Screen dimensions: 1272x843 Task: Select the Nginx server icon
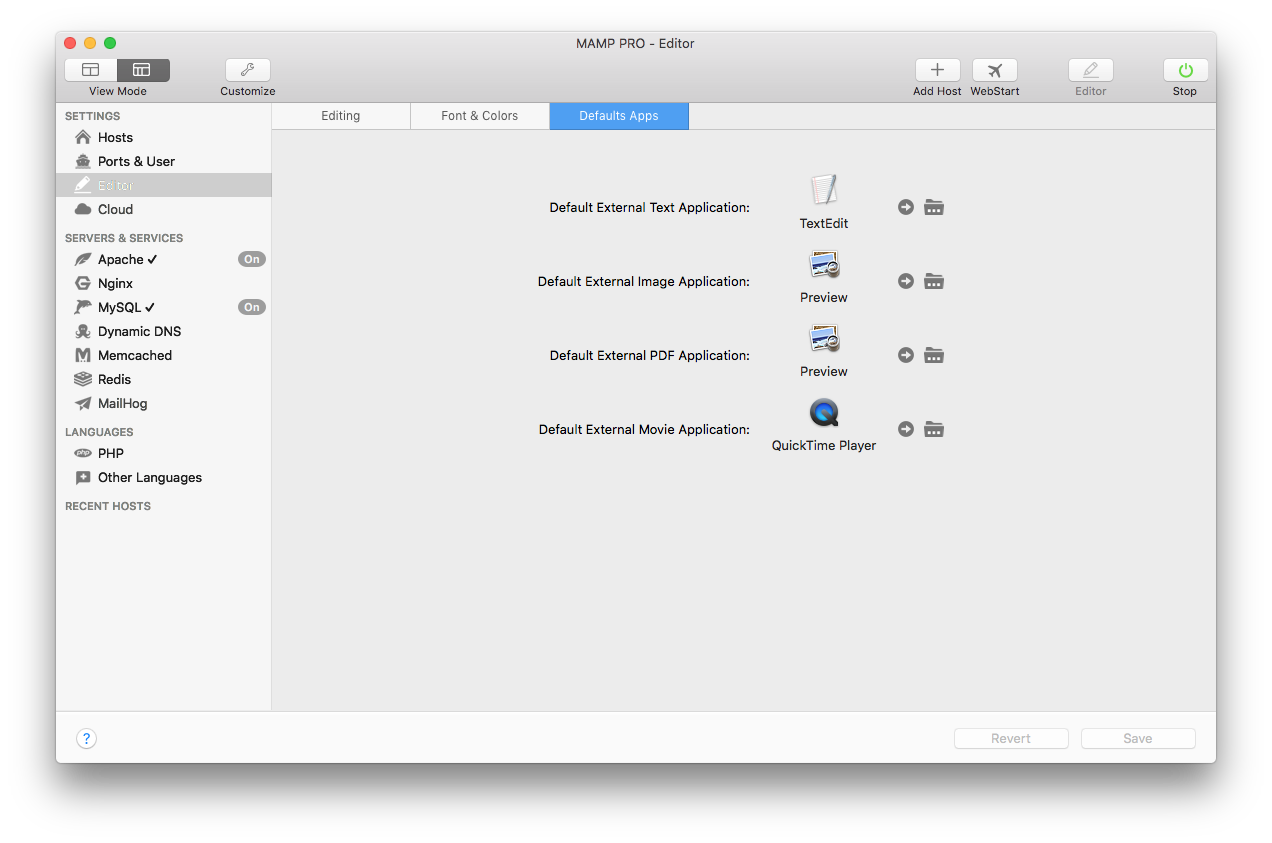tap(85, 283)
